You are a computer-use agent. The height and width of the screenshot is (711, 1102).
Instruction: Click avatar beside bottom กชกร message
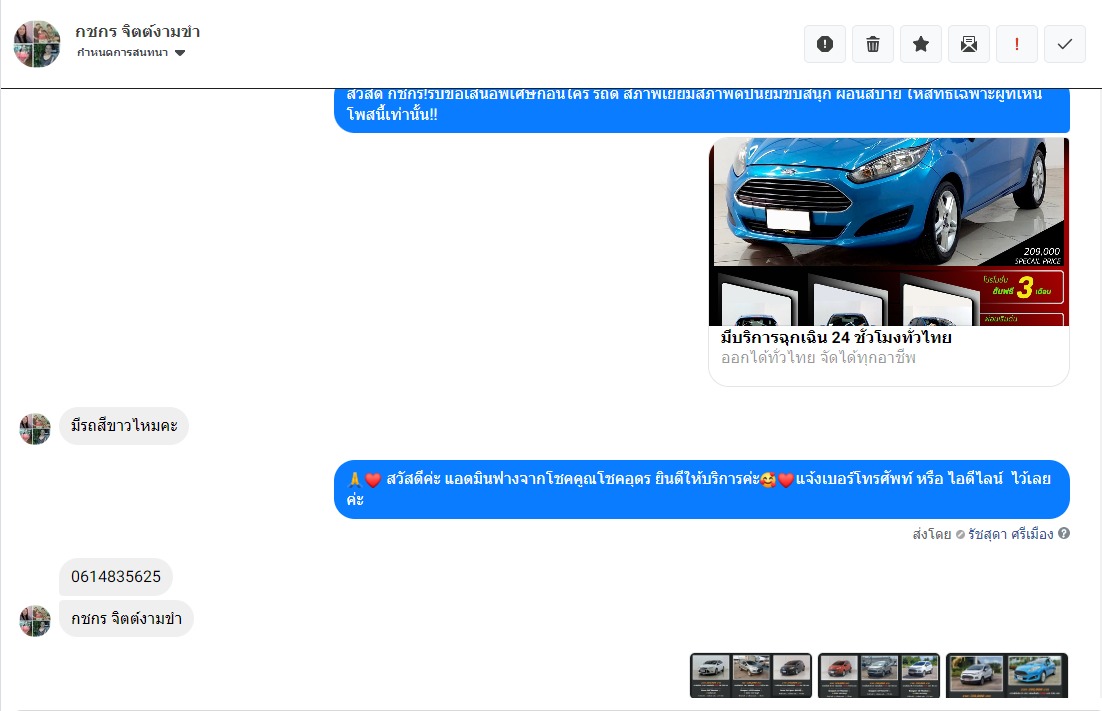(x=34, y=621)
